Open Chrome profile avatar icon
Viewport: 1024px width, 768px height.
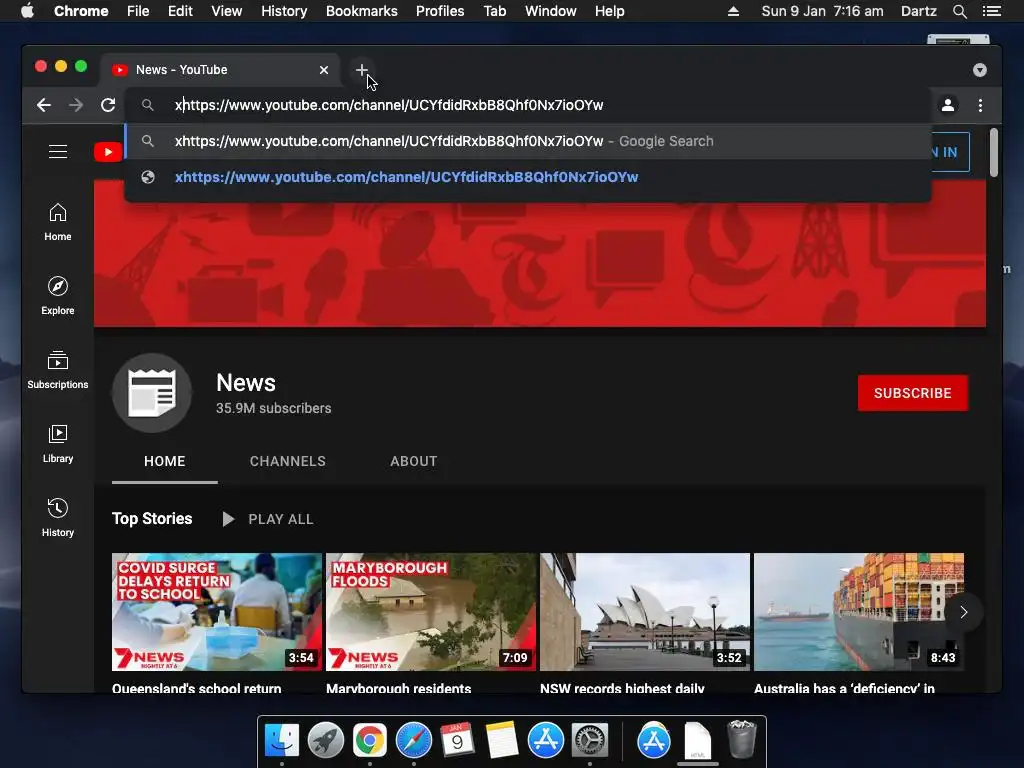[948, 105]
